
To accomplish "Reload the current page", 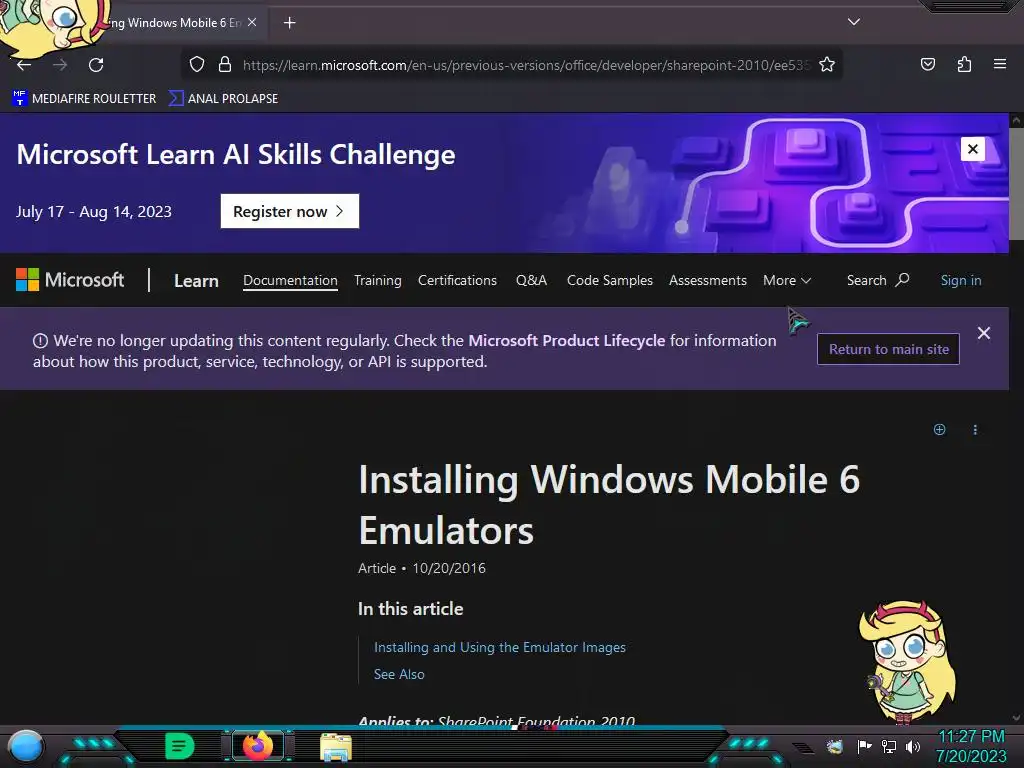I will point(96,65).
